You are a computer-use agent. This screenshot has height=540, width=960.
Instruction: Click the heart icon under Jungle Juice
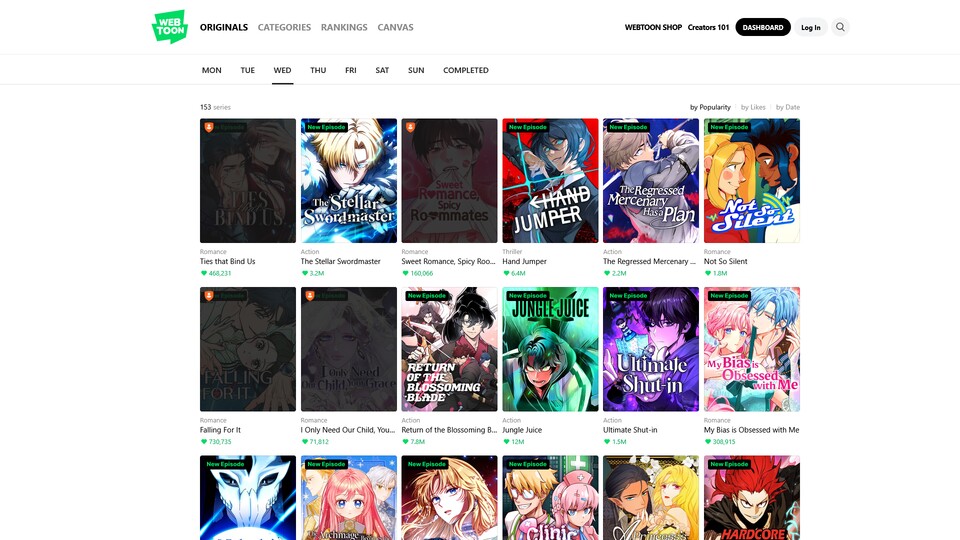[x=506, y=441]
